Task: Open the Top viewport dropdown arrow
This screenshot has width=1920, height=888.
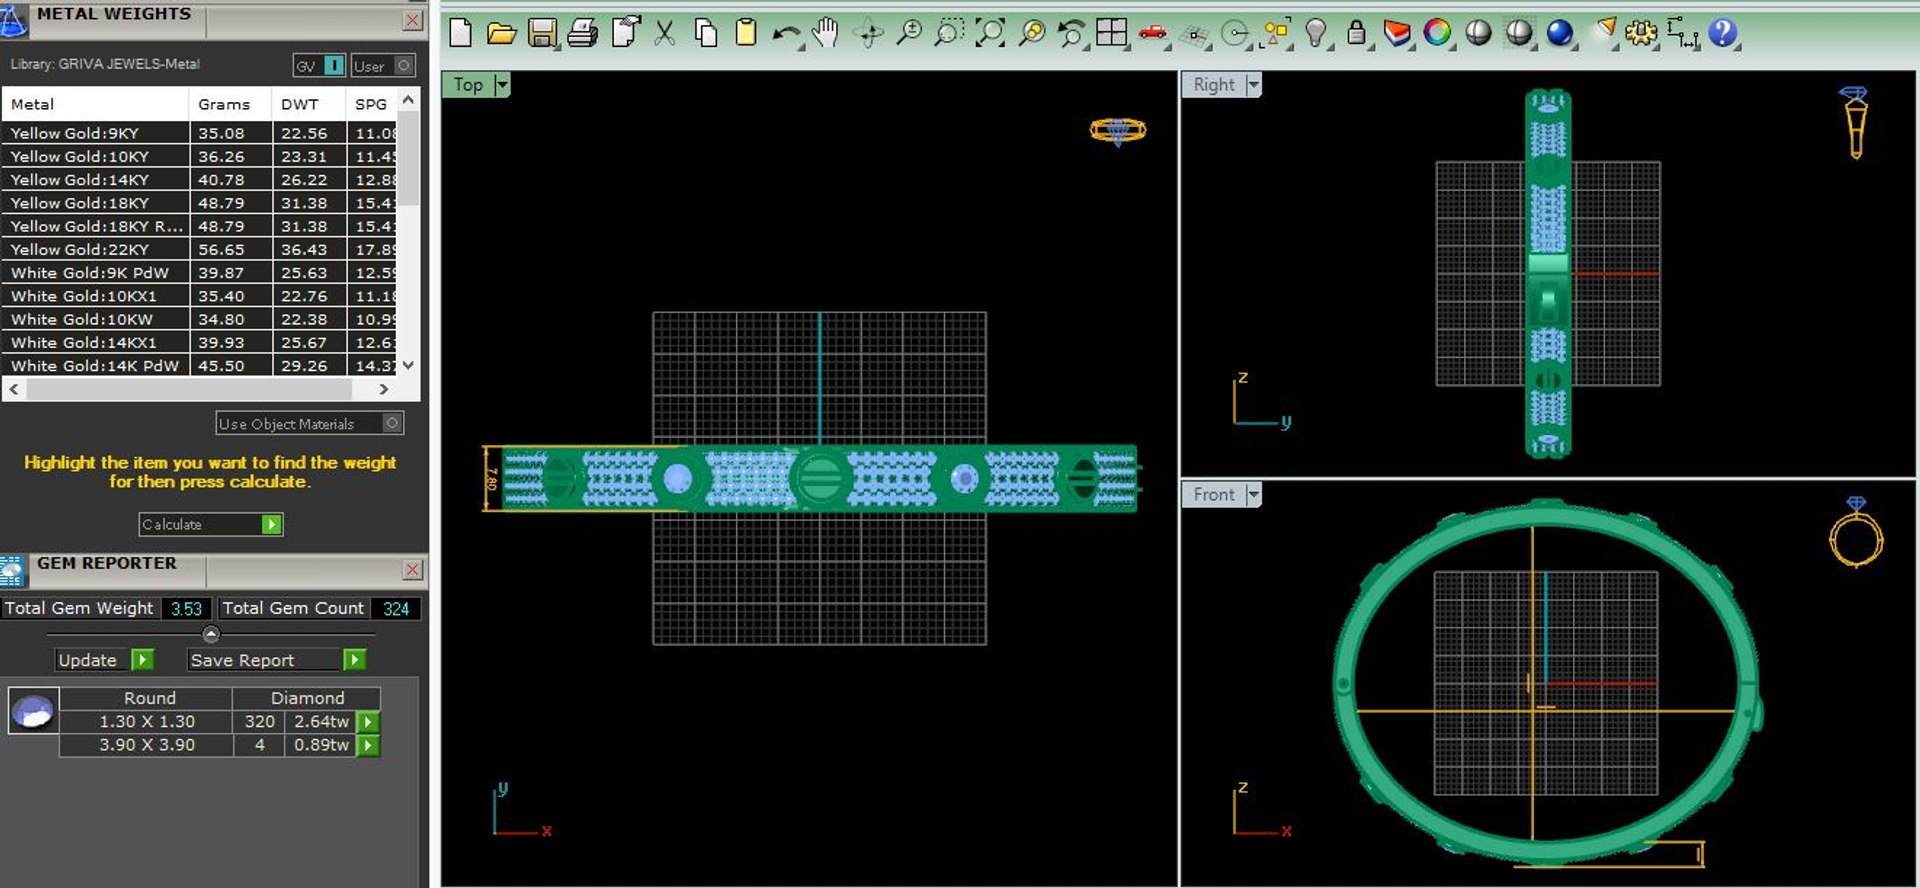Action: [502, 85]
